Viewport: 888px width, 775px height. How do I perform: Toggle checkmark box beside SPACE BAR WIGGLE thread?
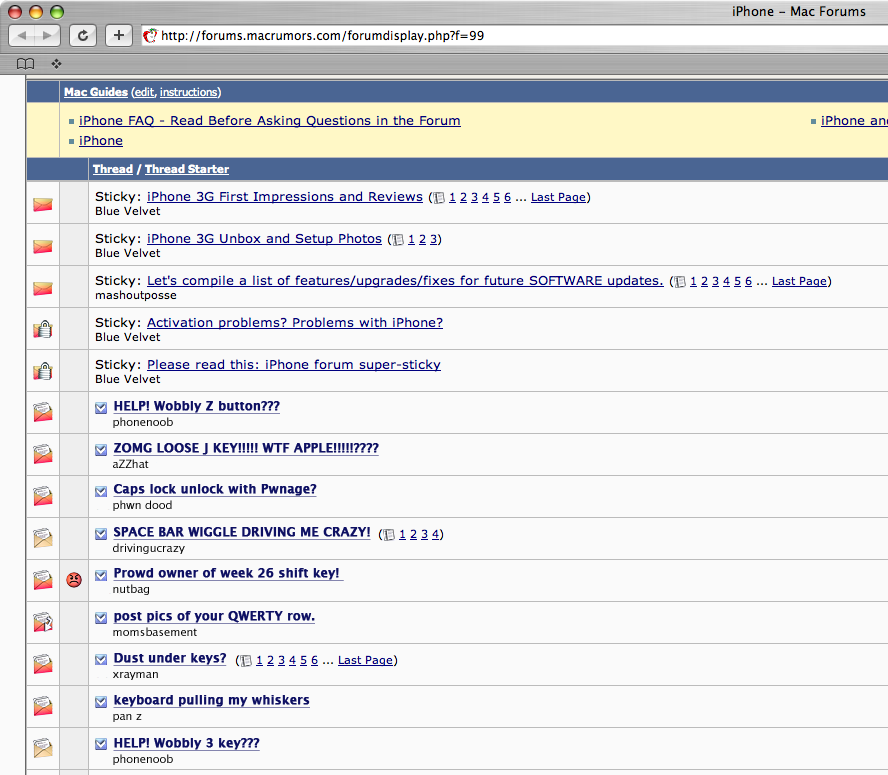click(101, 533)
